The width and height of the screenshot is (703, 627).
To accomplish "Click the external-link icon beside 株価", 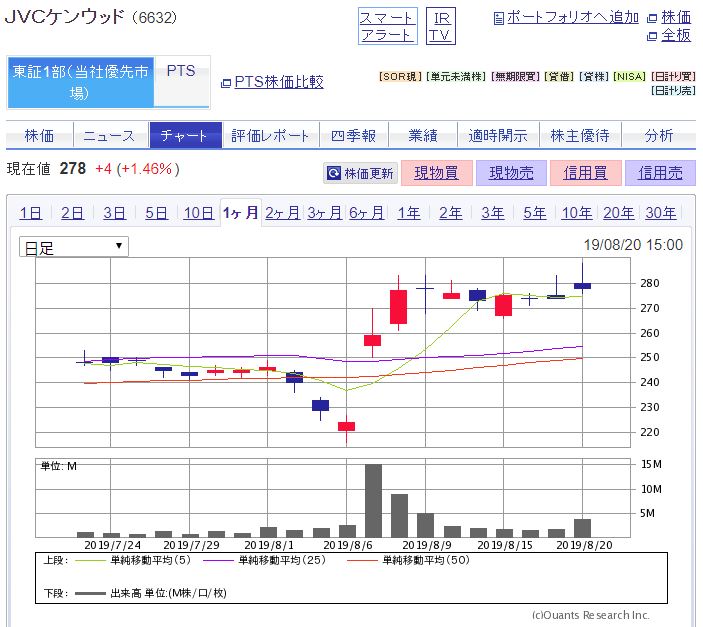I will 652,18.
